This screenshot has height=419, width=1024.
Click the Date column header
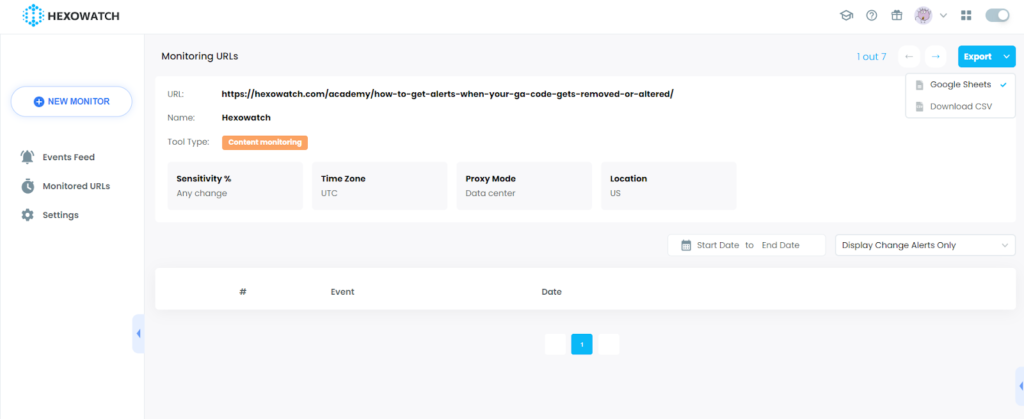(x=552, y=292)
